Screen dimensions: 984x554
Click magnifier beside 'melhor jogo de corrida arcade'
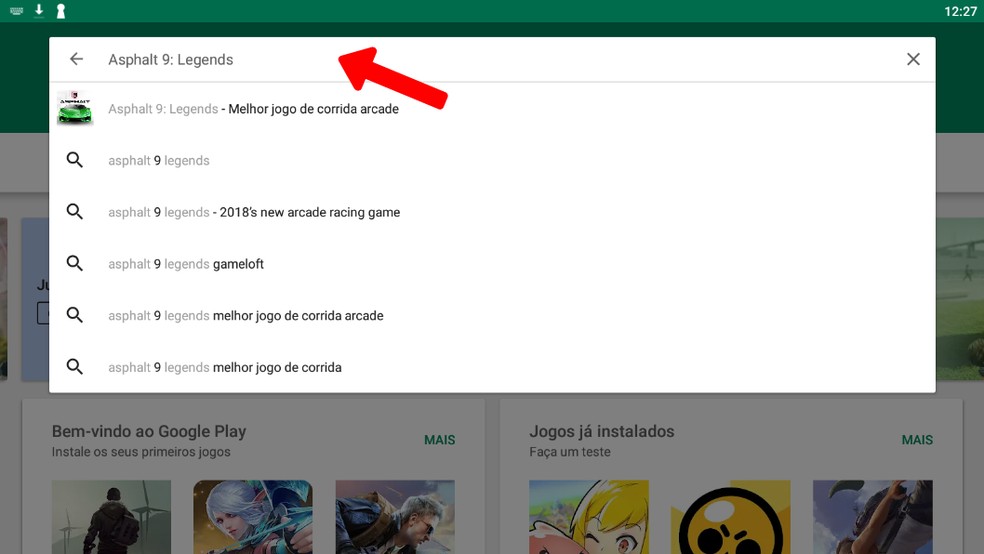click(x=75, y=315)
